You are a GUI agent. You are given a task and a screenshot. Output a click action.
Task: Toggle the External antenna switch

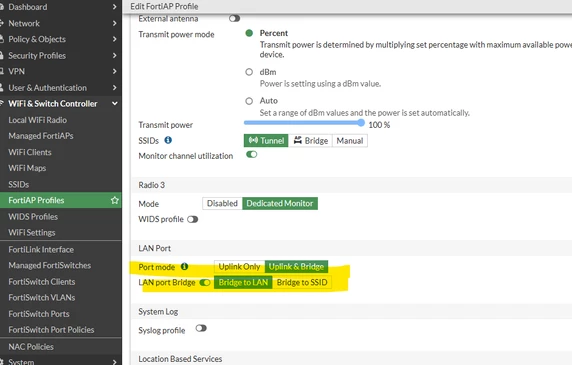point(235,18)
